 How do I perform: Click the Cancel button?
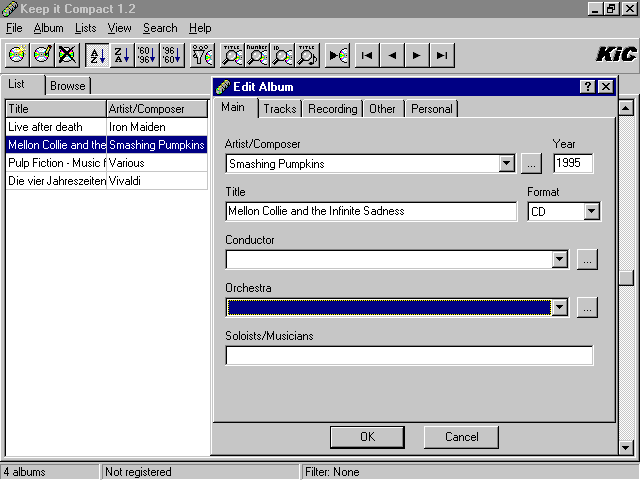(x=461, y=437)
